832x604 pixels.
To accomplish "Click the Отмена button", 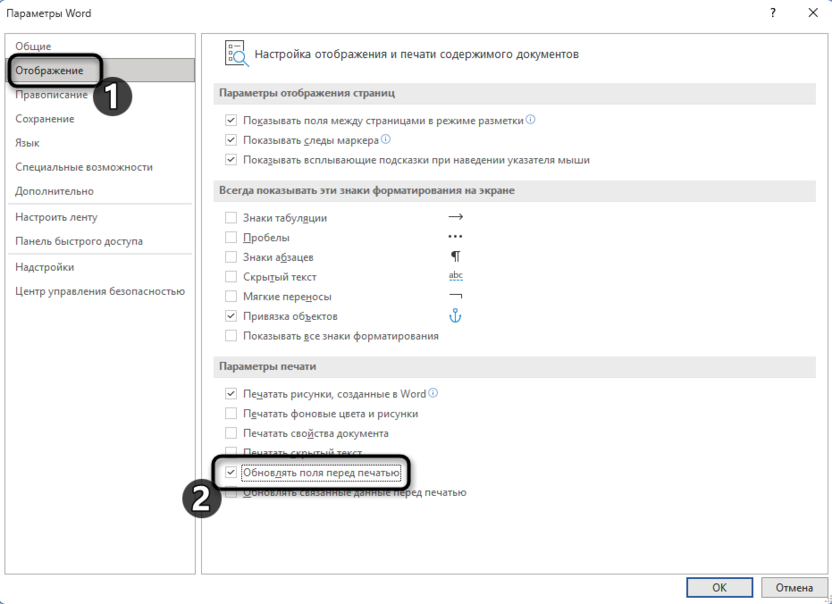I will [792, 587].
